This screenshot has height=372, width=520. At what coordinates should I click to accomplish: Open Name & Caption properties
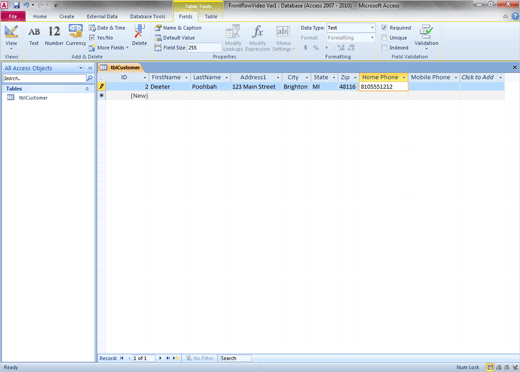(x=178, y=28)
